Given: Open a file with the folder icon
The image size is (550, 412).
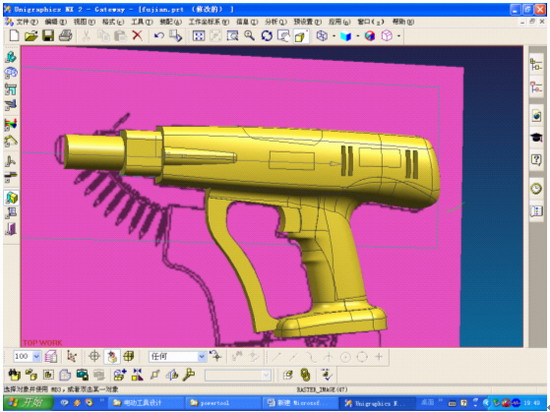Looking at the screenshot, I should click(31, 35).
